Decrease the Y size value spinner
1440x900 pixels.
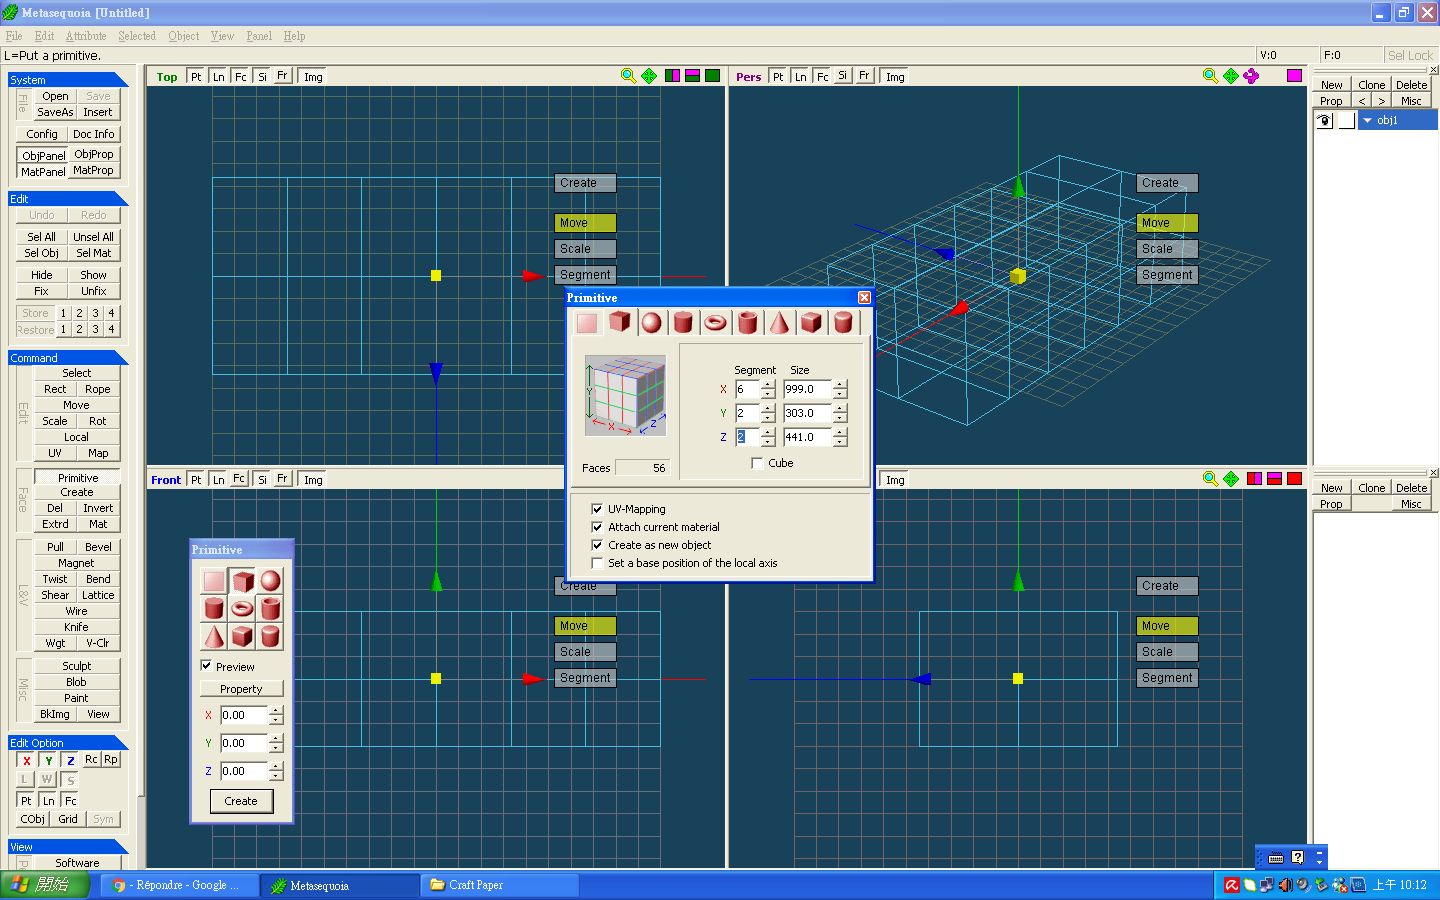(840, 418)
